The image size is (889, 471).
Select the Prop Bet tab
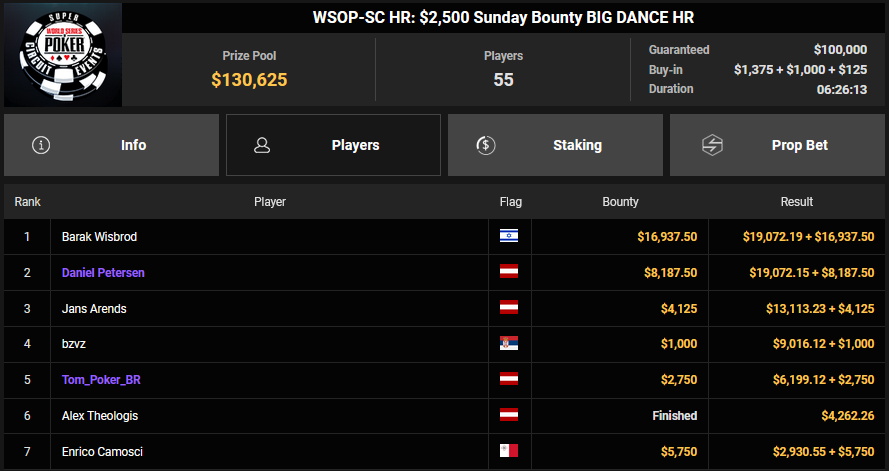click(x=777, y=145)
